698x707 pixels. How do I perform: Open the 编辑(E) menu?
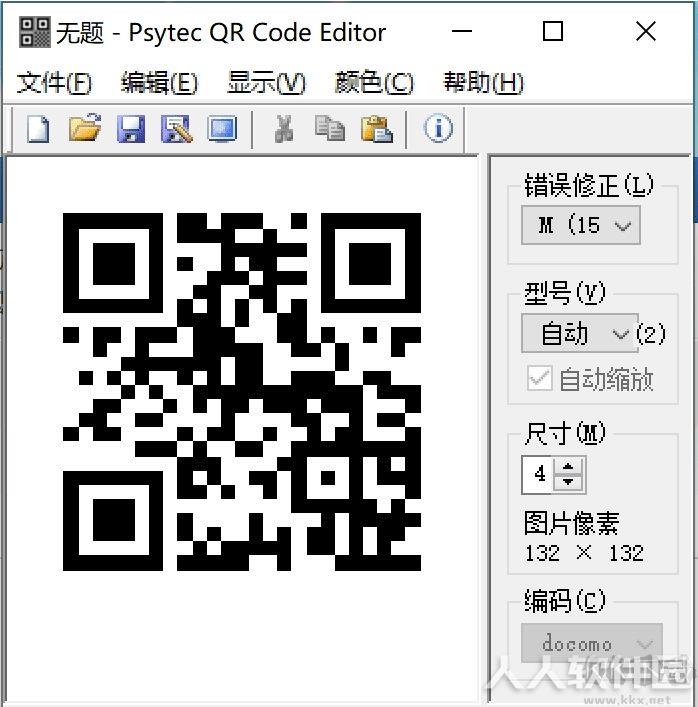point(159,83)
